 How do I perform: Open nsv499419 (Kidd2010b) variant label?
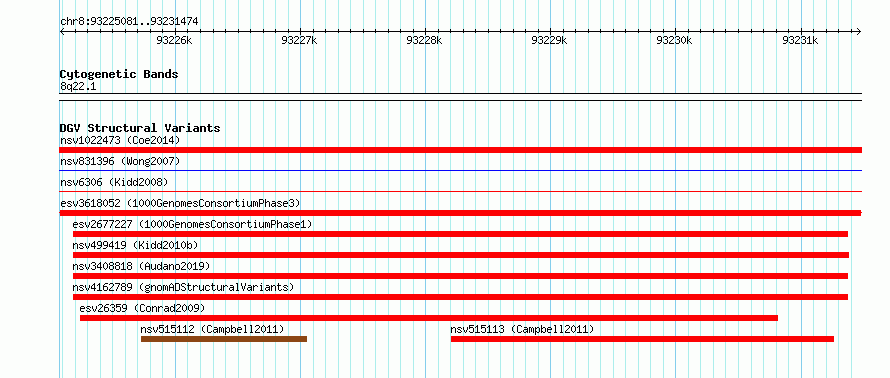(135, 245)
